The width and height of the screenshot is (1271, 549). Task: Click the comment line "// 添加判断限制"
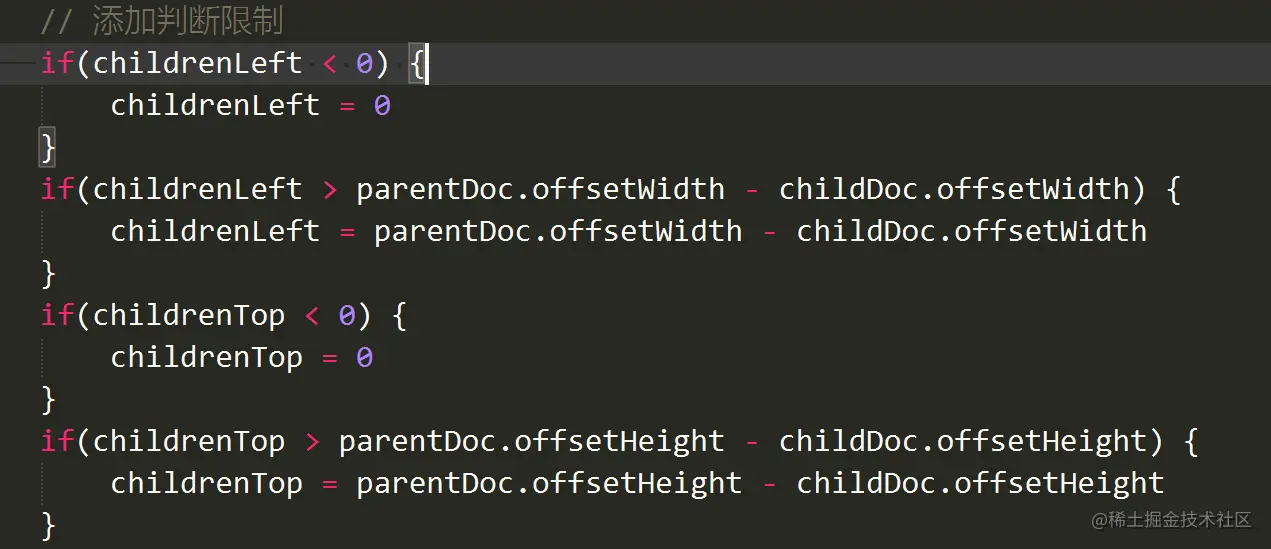click(161, 21)
